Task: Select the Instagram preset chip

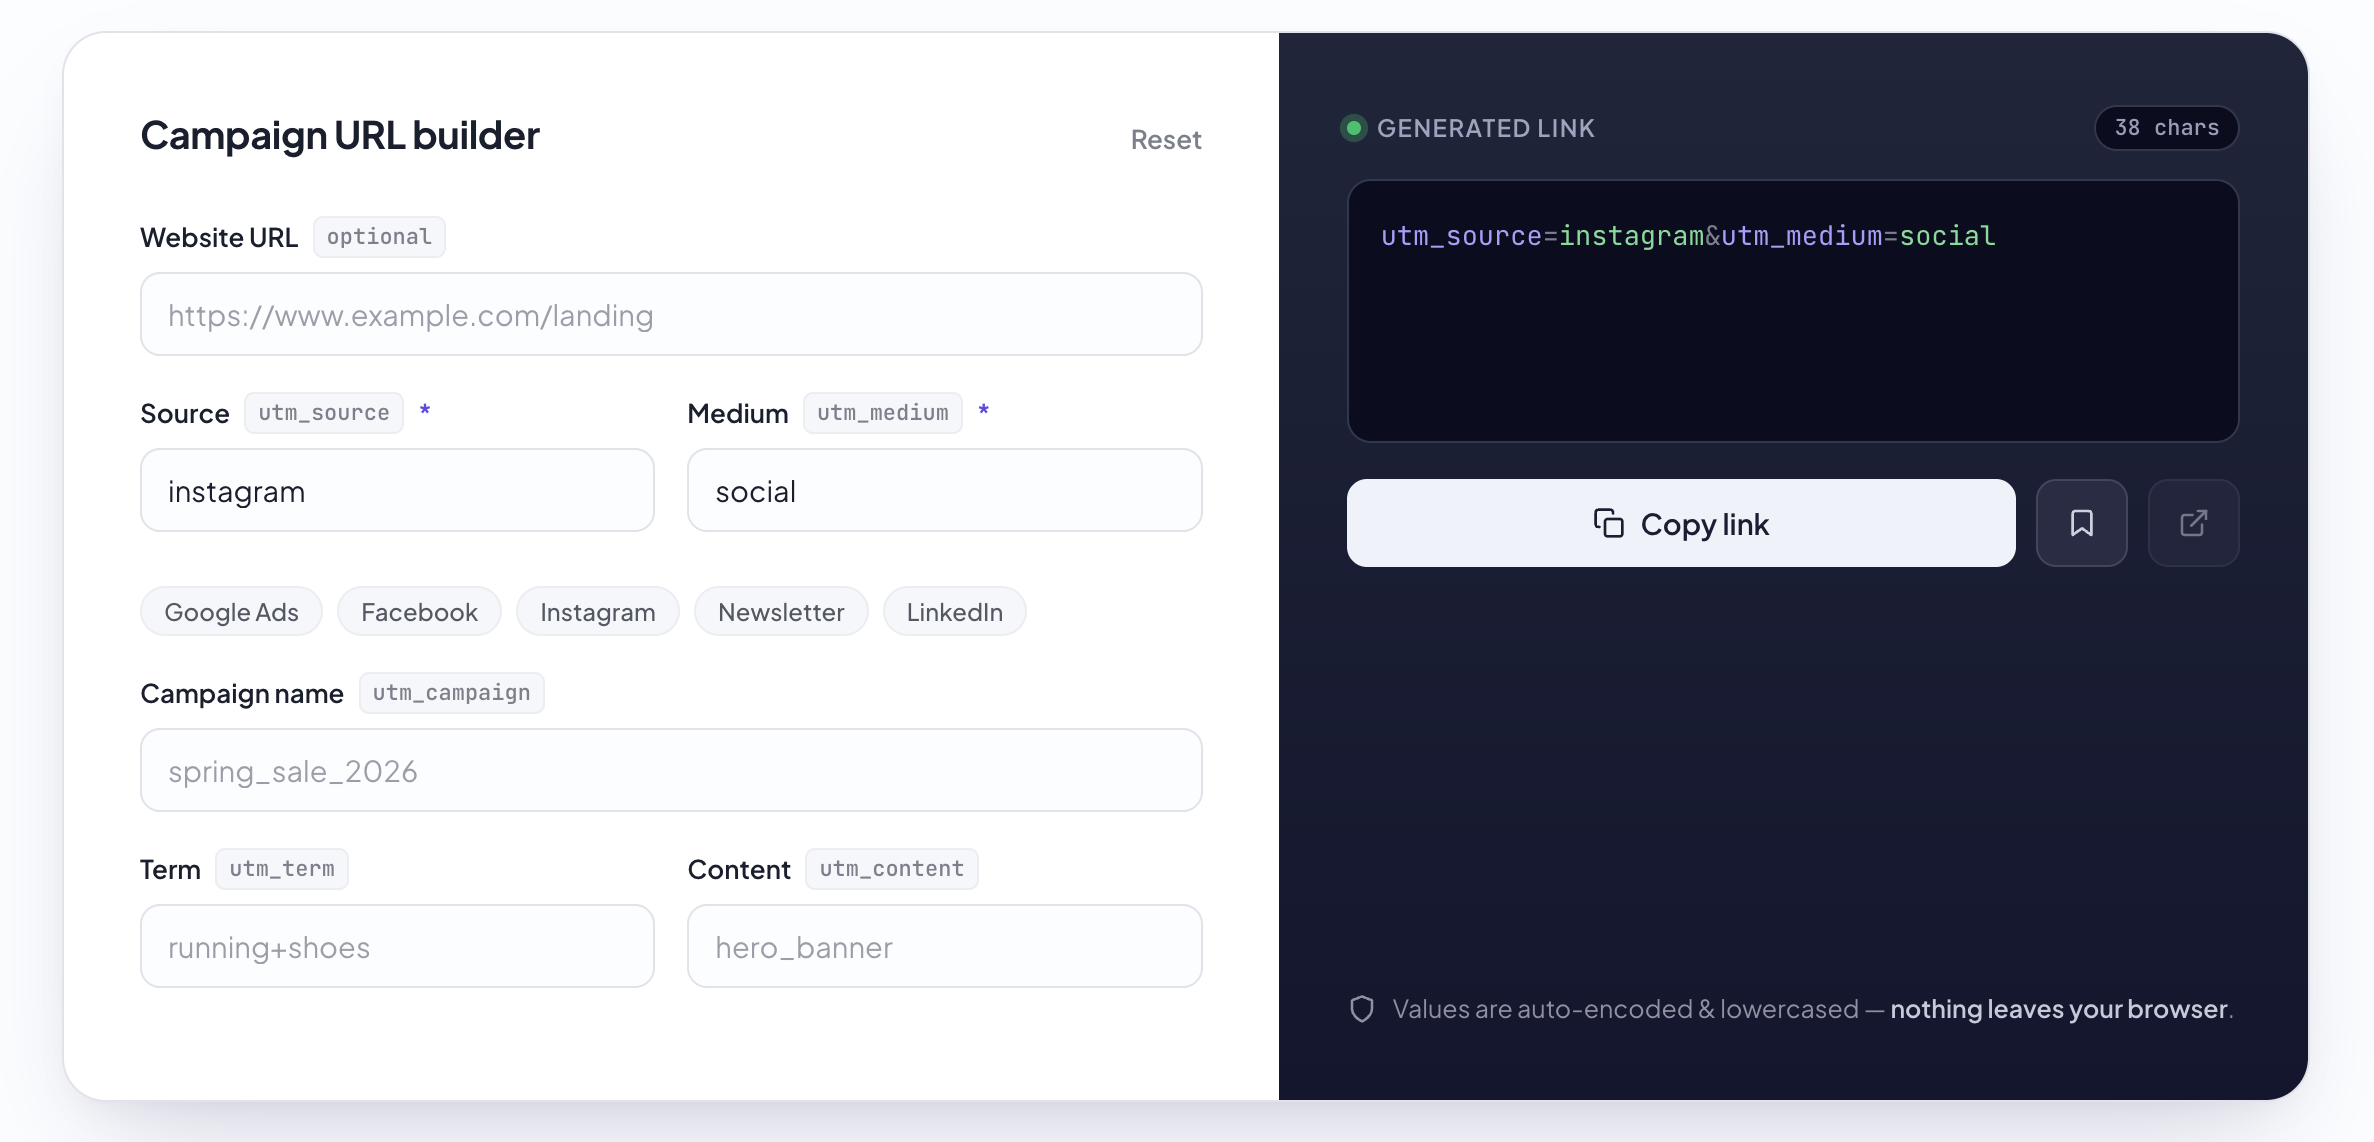Action: coord(598,612)
